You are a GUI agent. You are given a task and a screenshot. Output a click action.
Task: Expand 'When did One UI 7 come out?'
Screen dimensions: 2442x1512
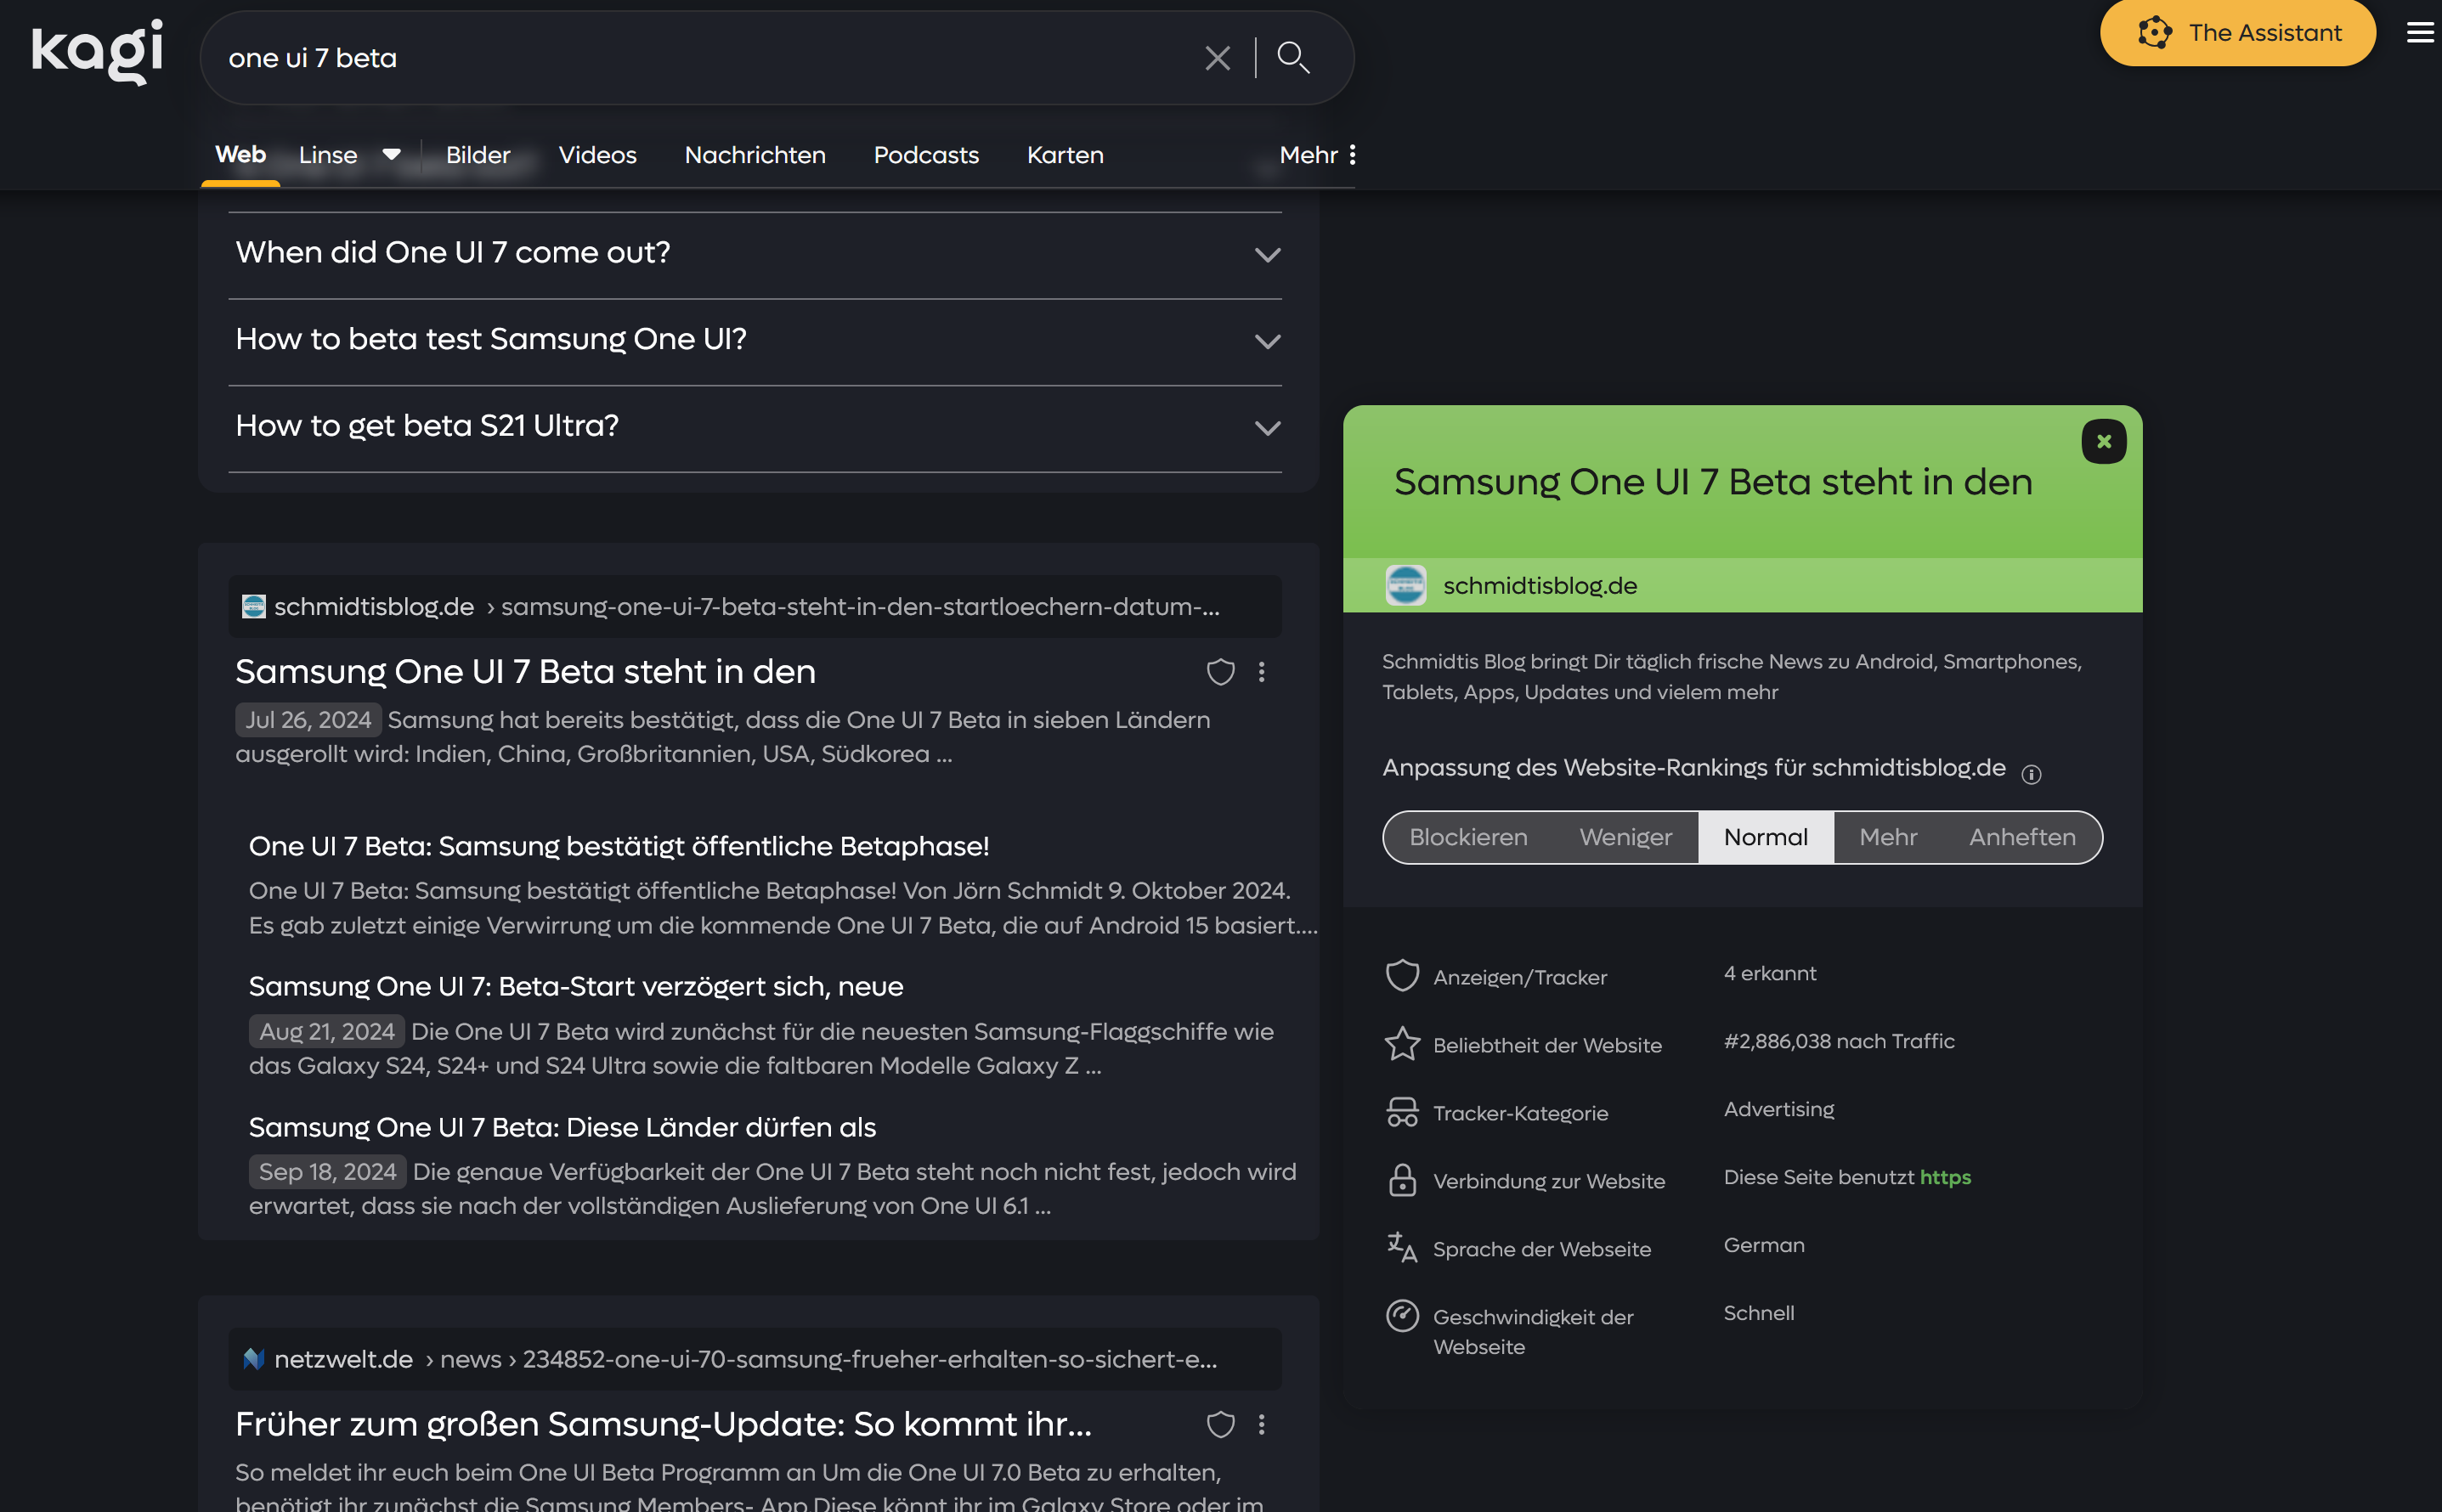pyautogui.click(x=755, y=254)
